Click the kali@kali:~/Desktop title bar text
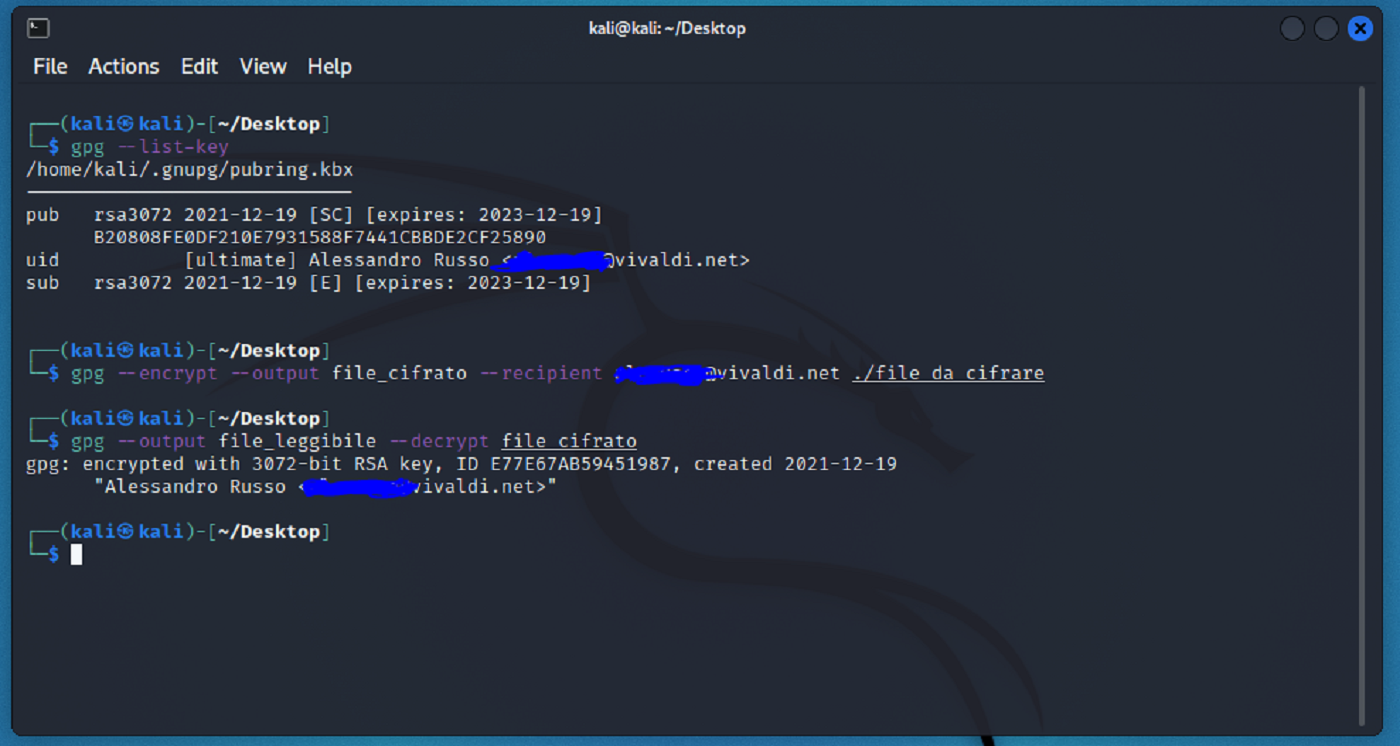 668,28
